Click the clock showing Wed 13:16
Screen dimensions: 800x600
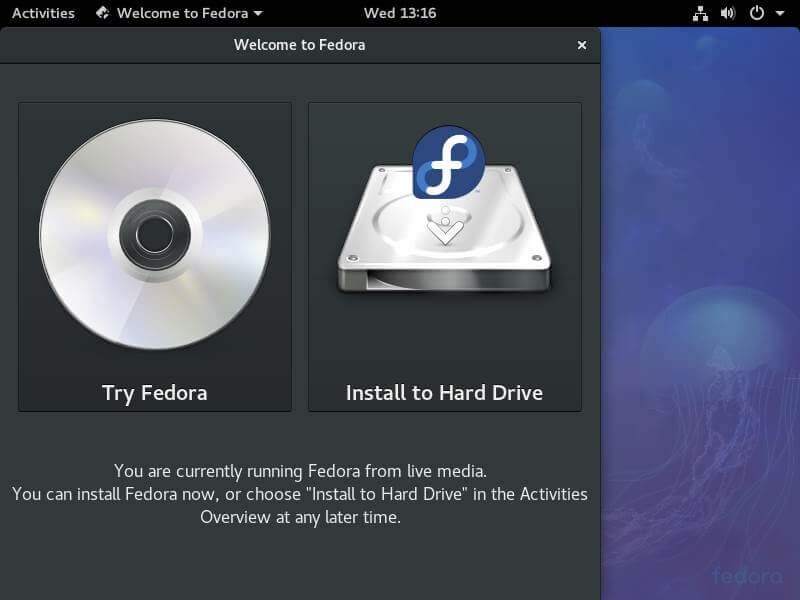pos(399,13)
